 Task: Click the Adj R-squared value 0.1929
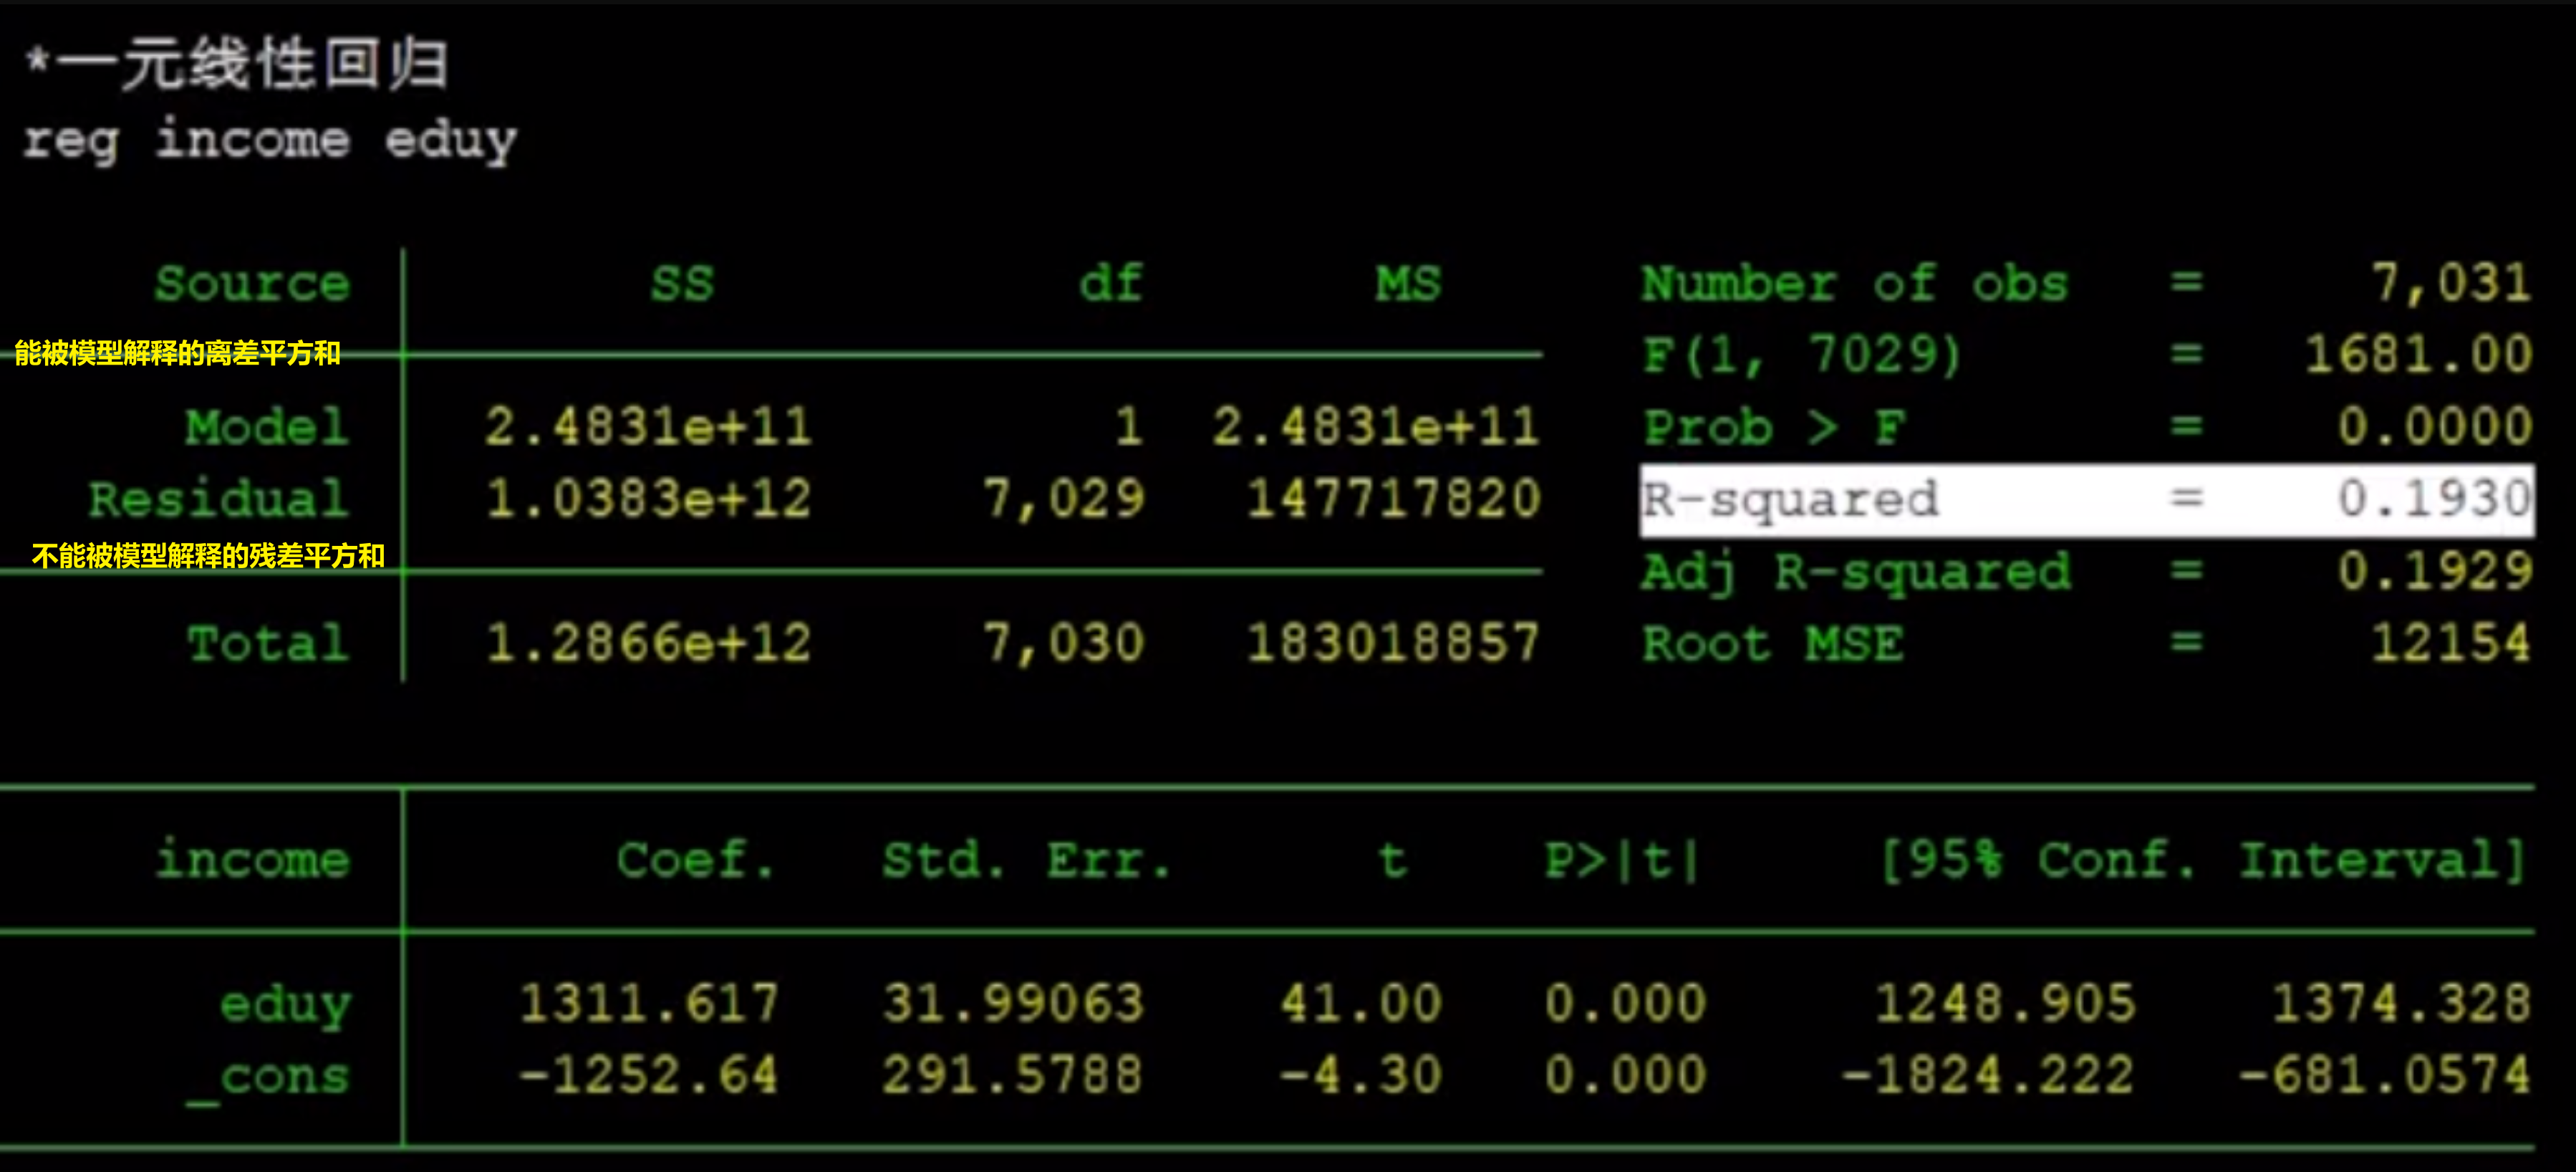[x=2433, y=571]
